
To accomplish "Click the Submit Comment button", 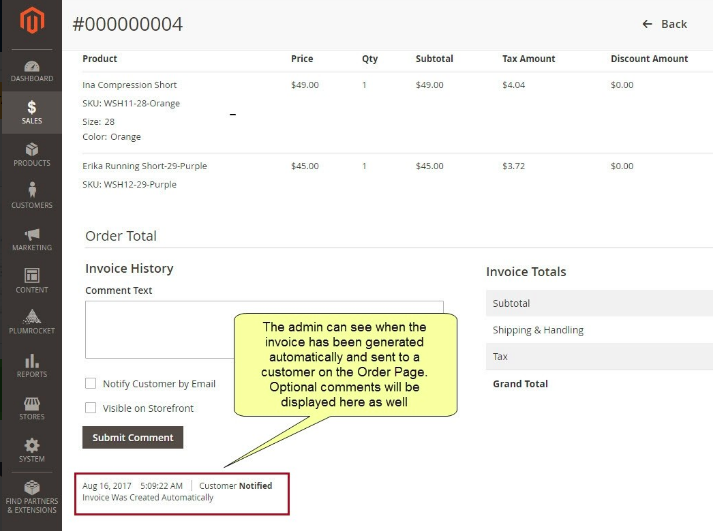I will click(132, 437).
